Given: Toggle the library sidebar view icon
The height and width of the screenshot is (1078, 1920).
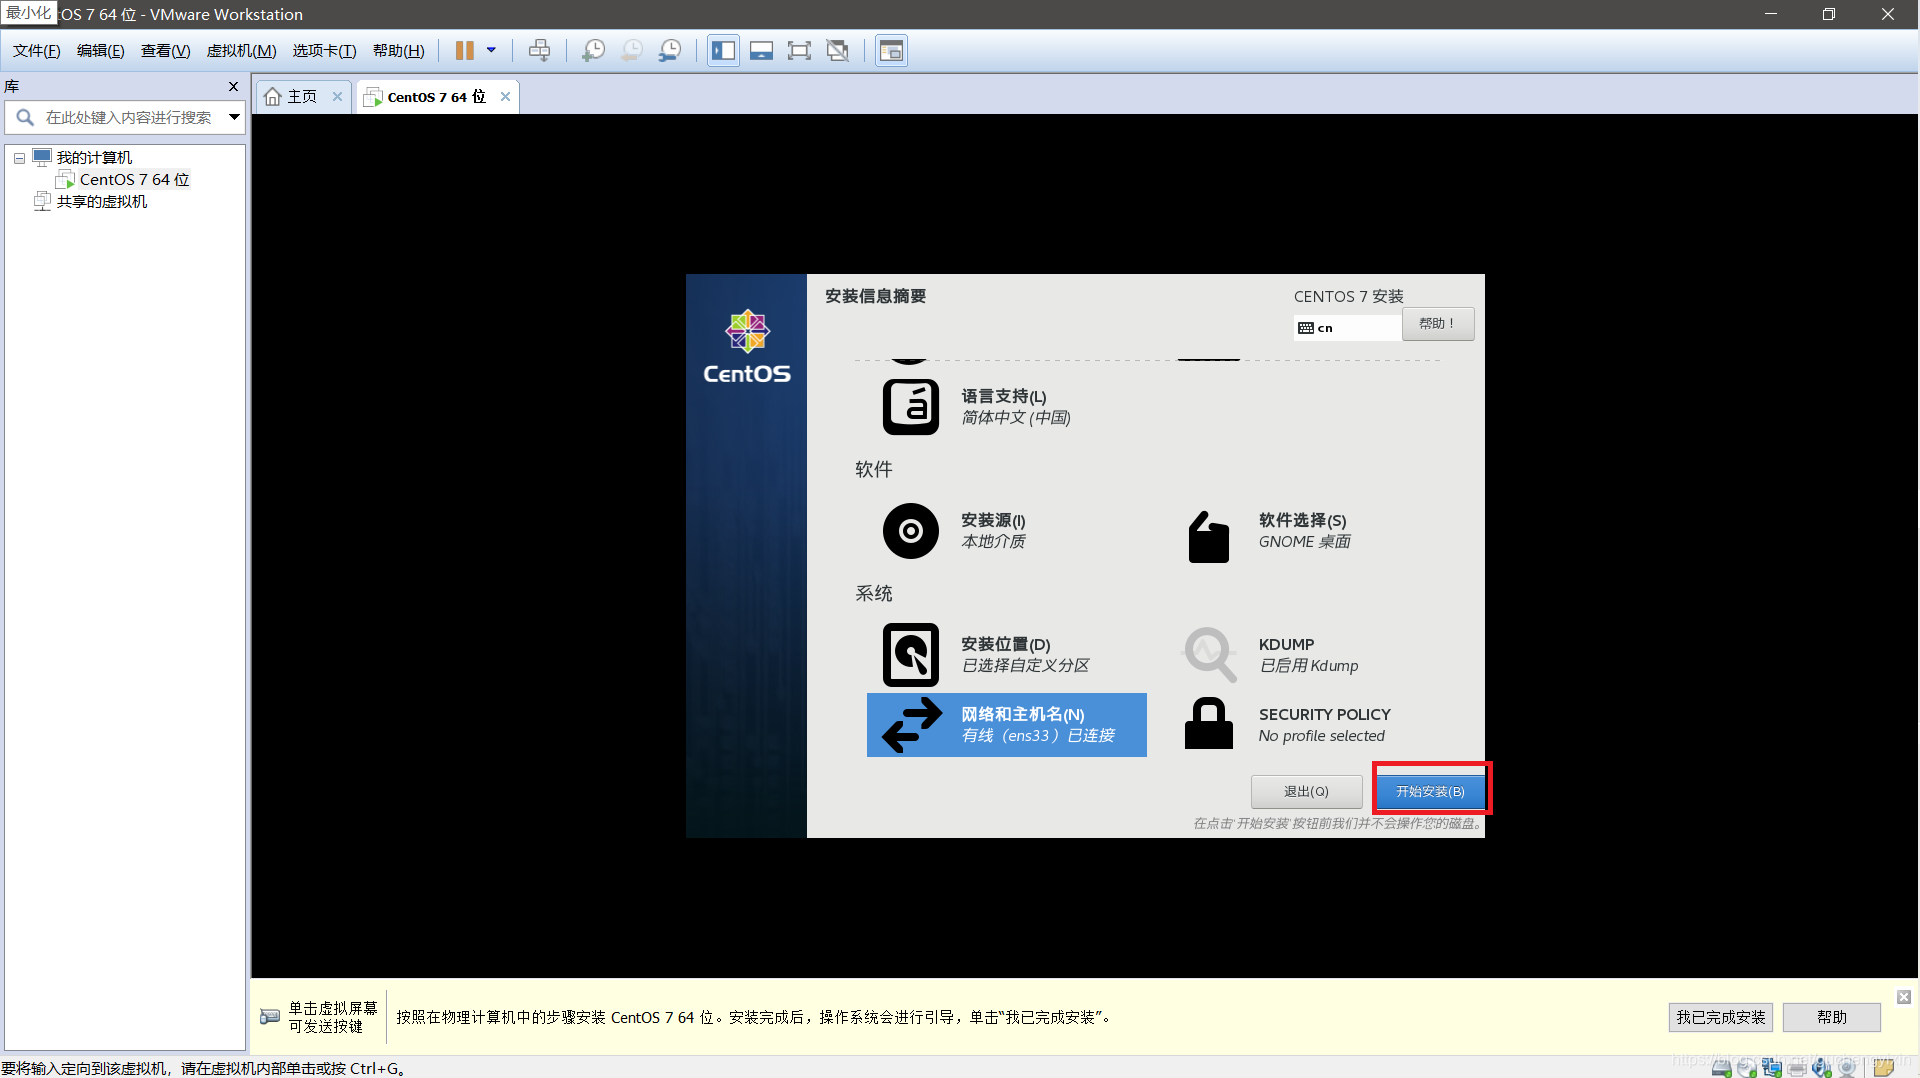Looking at the screenshot, I should coord(723,50).
